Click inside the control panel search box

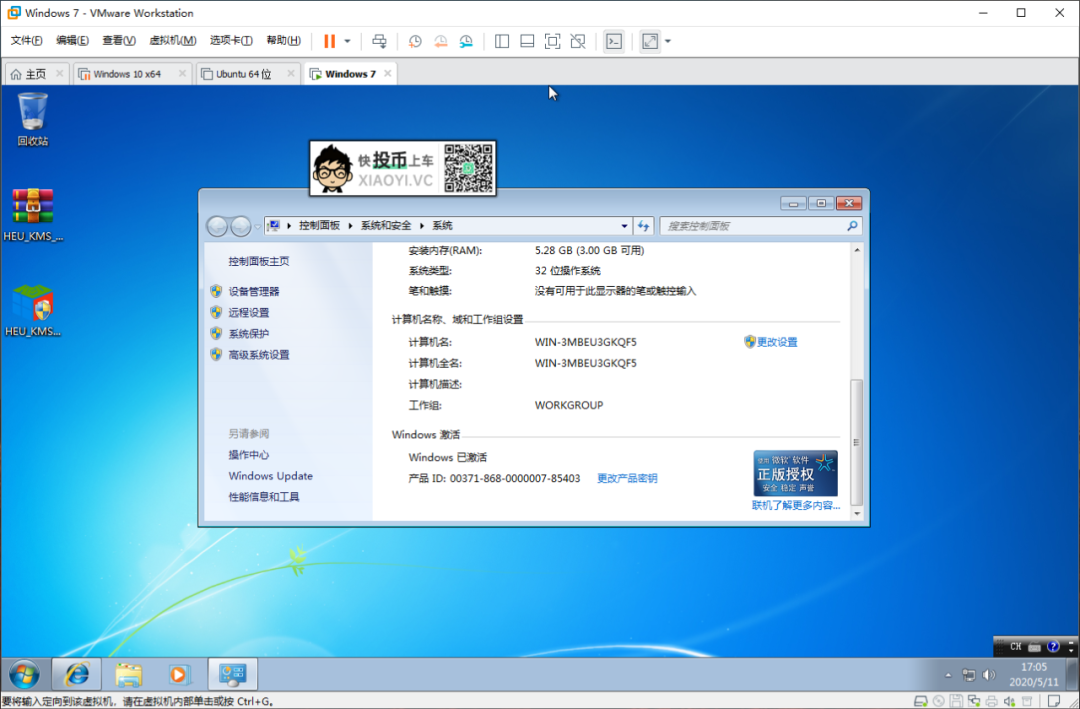[760, 225]
